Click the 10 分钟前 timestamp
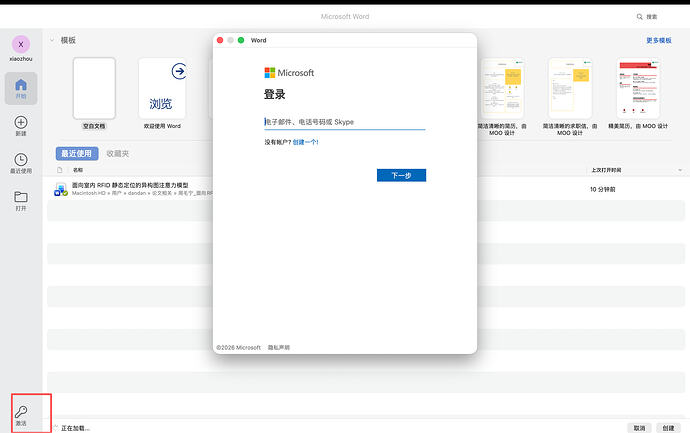690x433 pixels. [x=602, y=190]
